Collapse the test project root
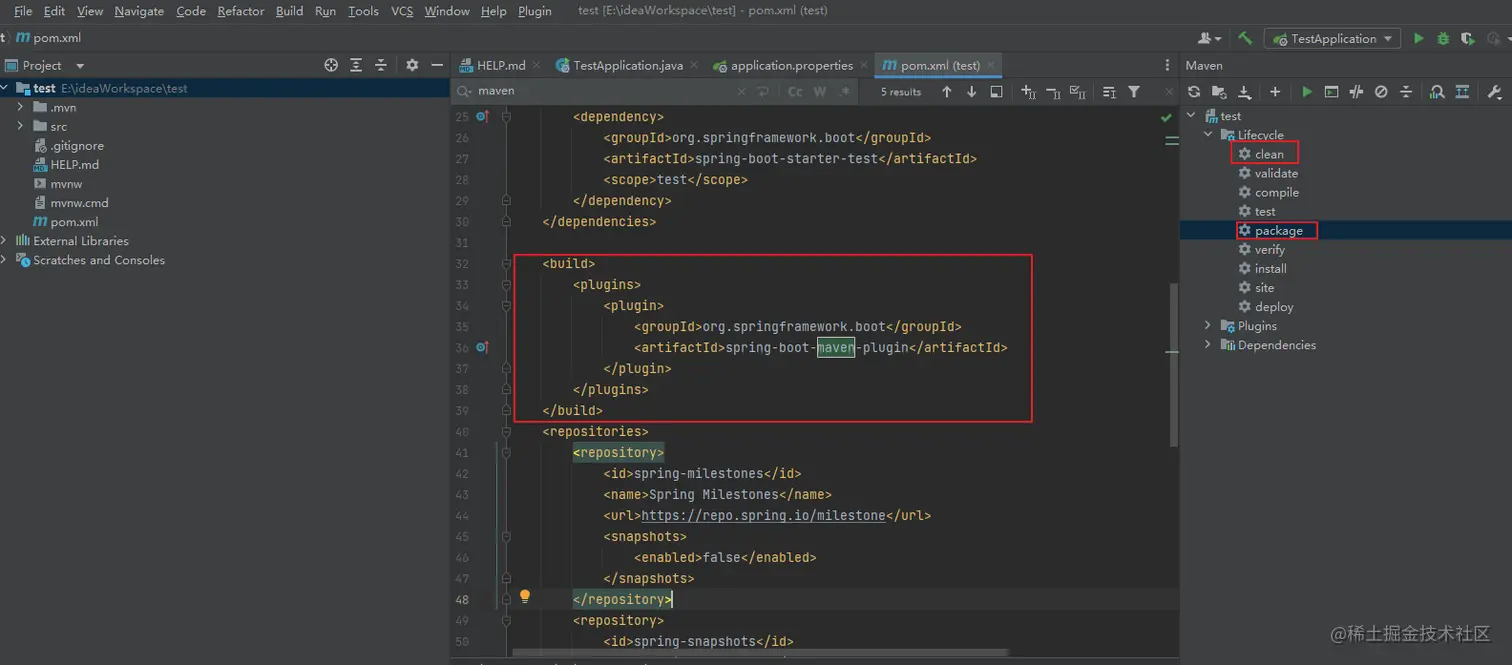The height and width of the screenshot is (665, 1512). point(5,88)
